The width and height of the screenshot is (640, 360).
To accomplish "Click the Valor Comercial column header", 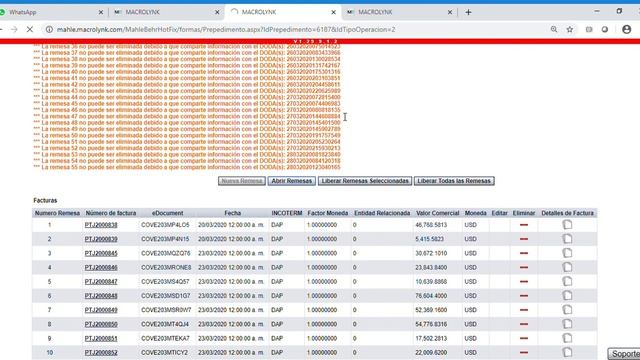I will [438, 213].
